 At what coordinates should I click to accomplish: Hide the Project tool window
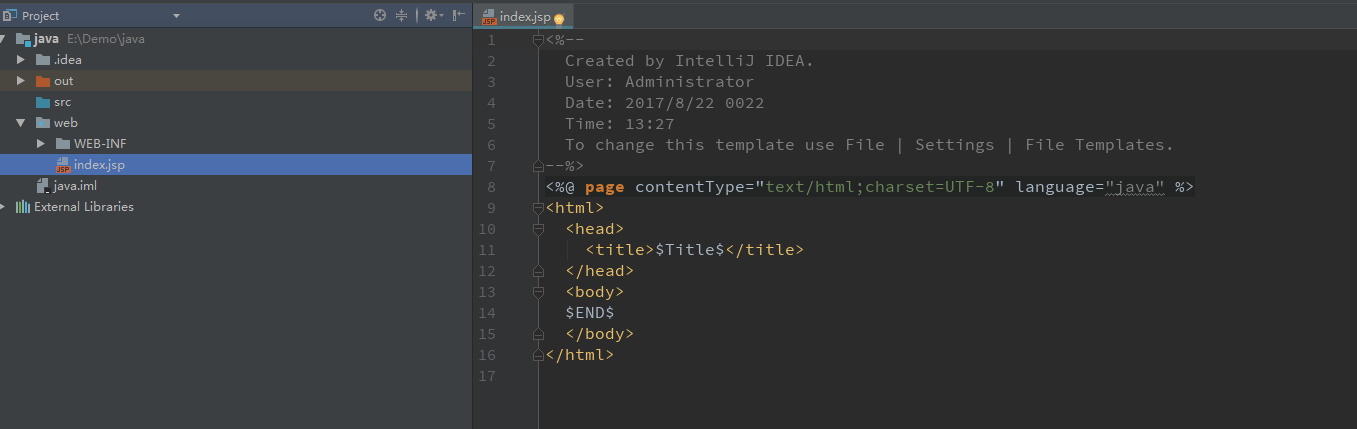pos(458,15)
